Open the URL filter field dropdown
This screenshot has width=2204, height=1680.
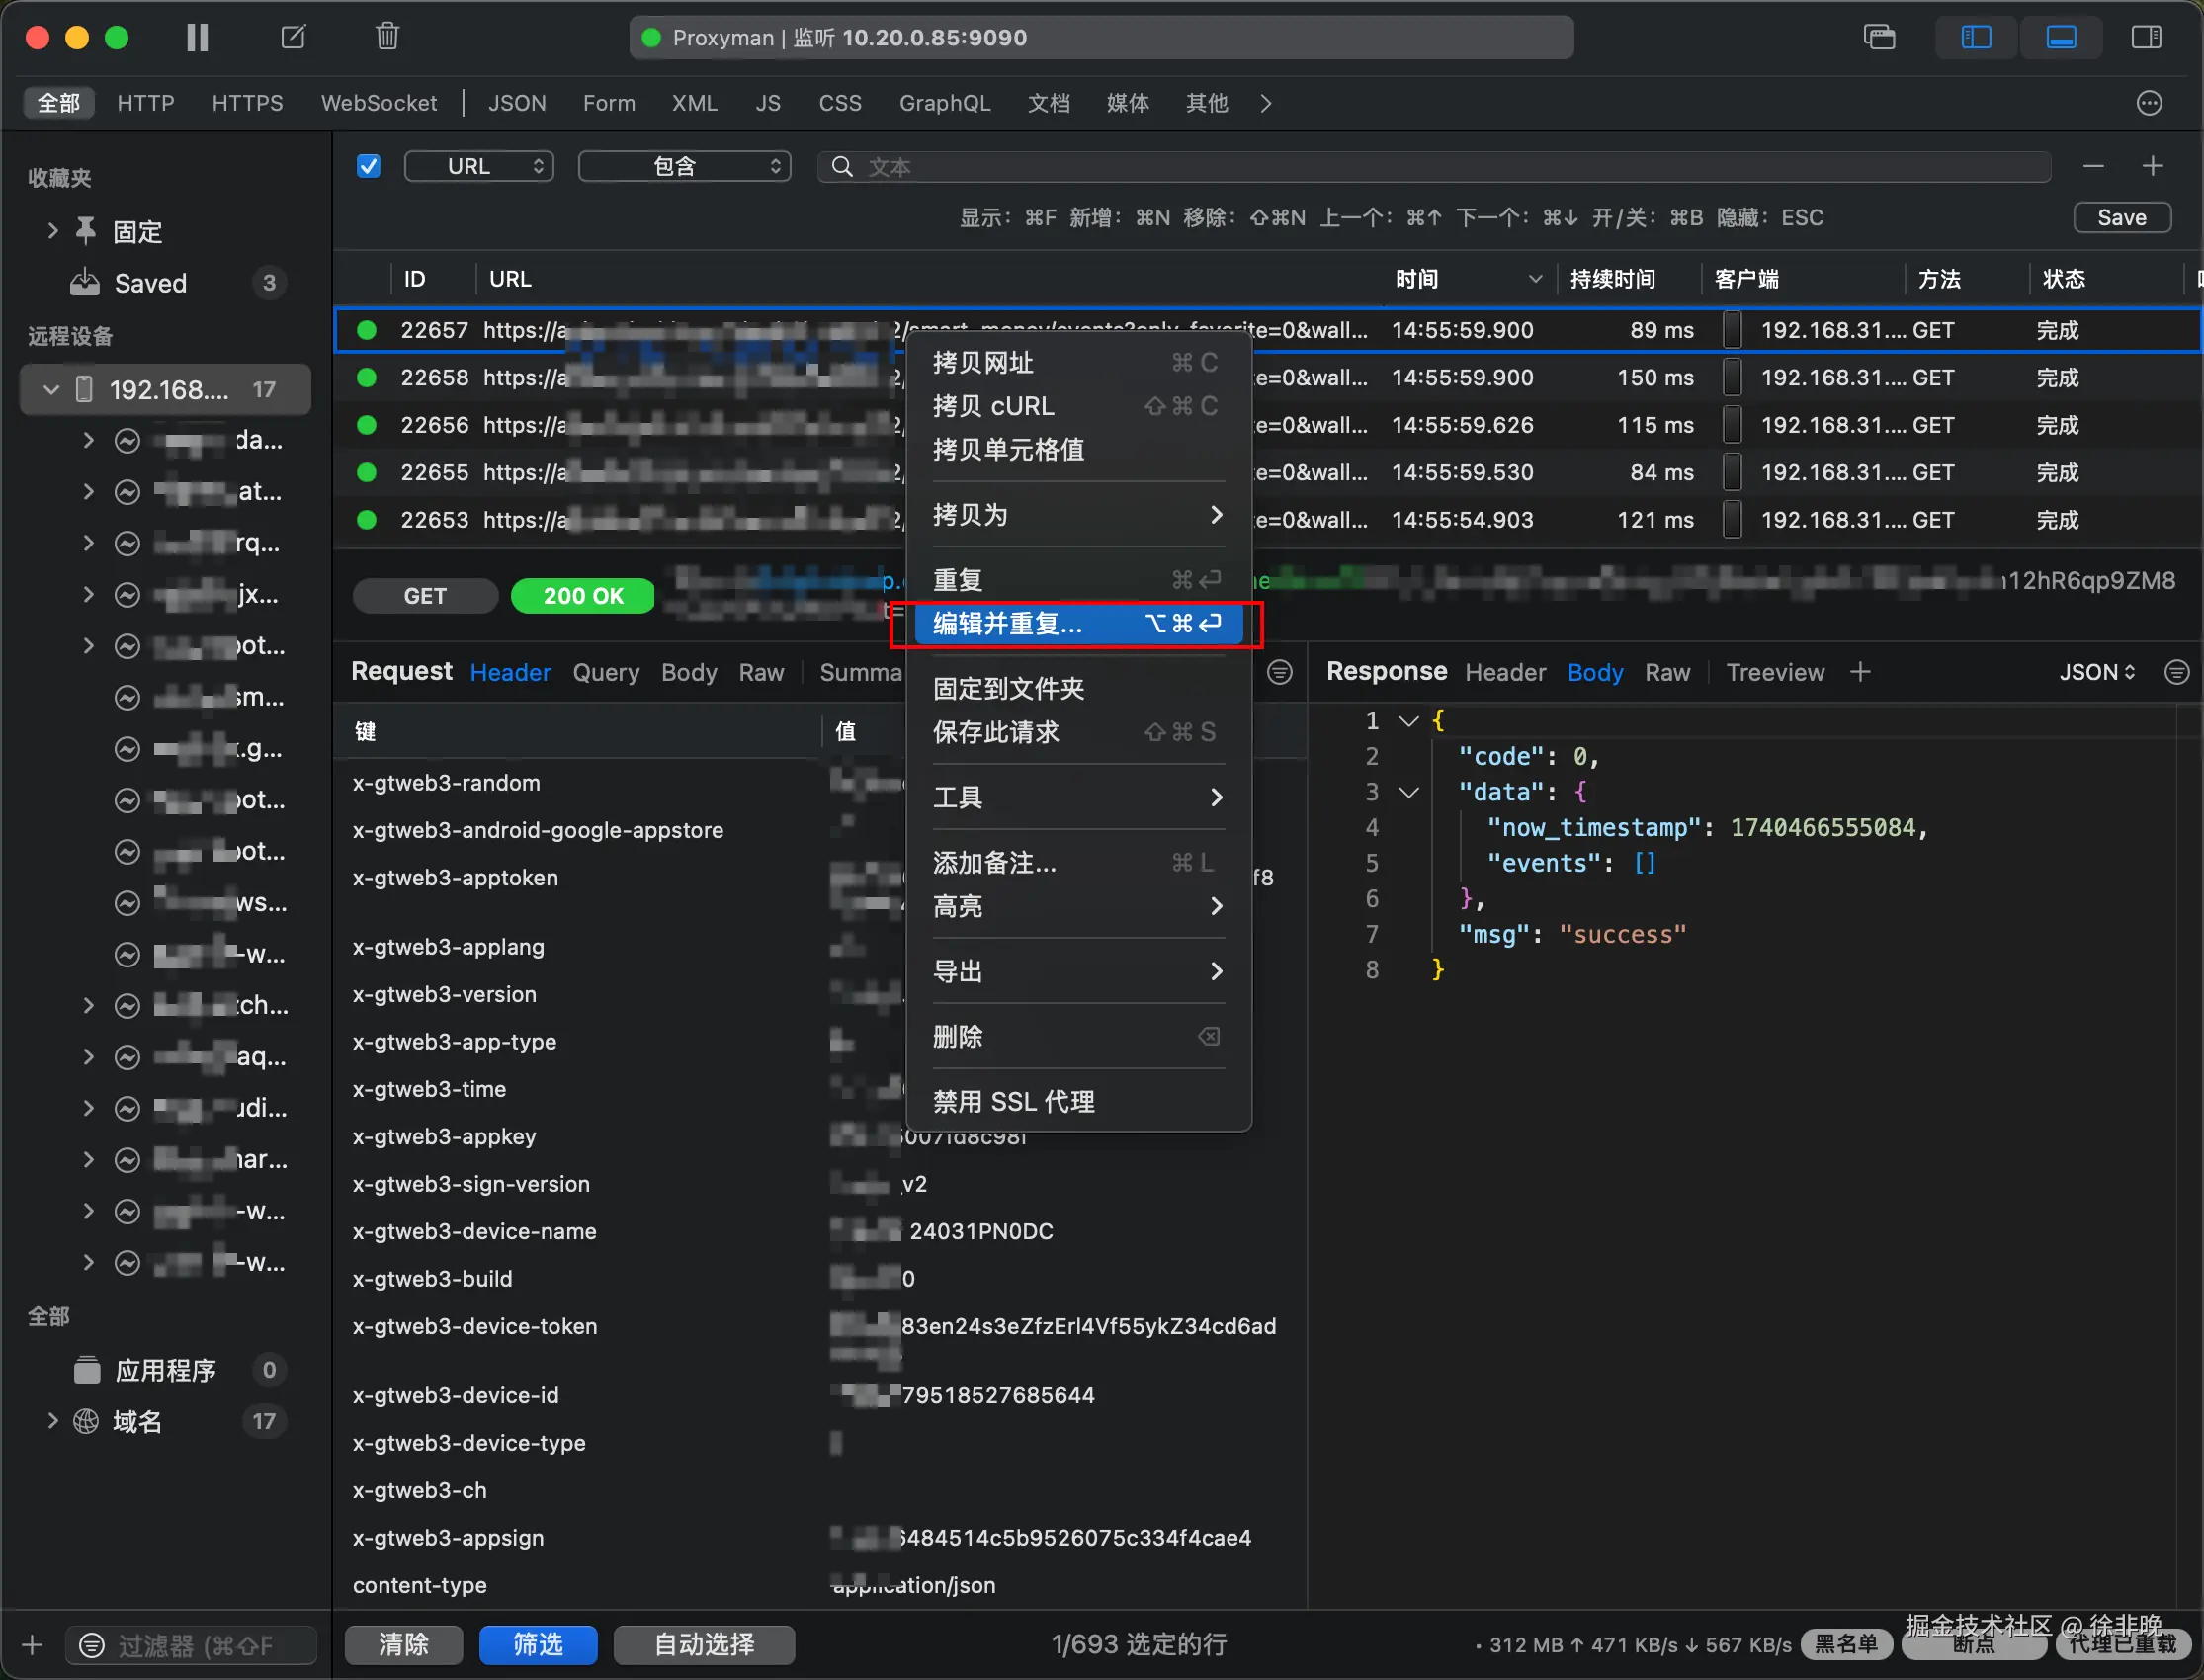(x=479, y=166)
